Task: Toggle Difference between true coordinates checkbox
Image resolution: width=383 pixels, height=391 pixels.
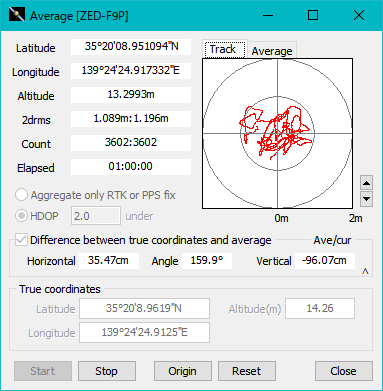Action: tap(21, 240)
